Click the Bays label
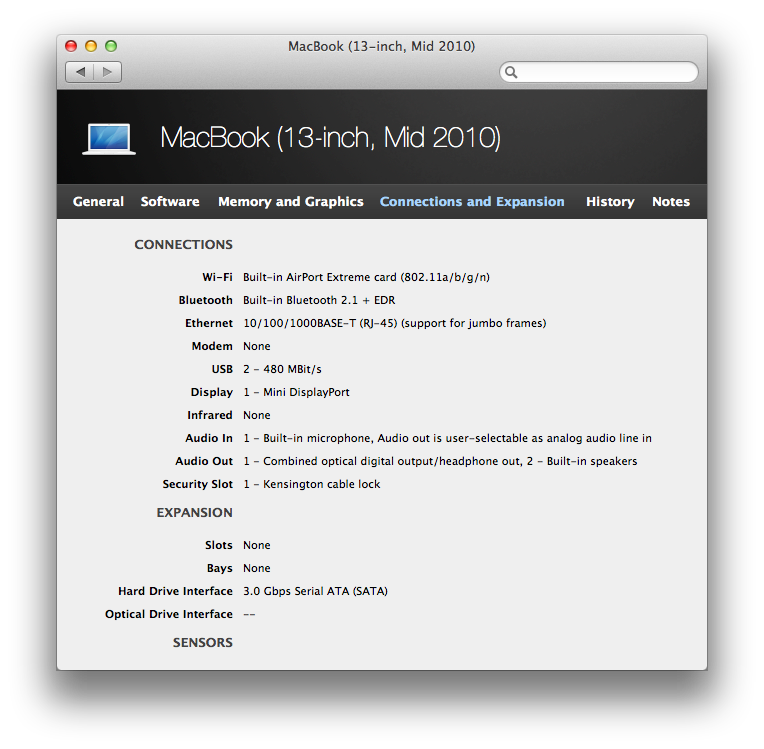 (220, 568)
